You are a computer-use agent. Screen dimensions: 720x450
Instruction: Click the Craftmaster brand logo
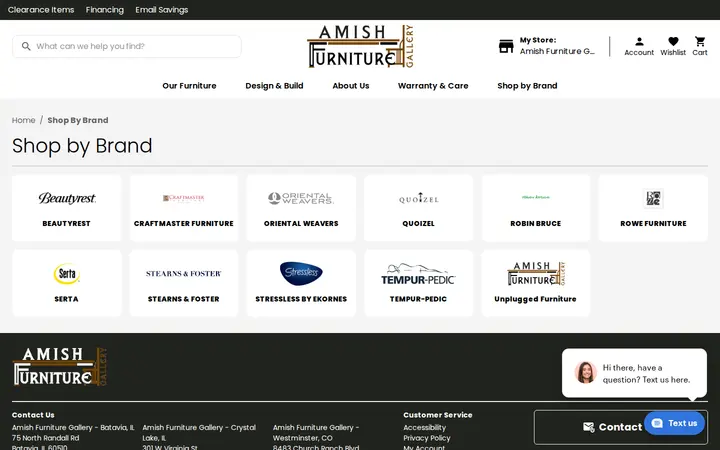184,198
